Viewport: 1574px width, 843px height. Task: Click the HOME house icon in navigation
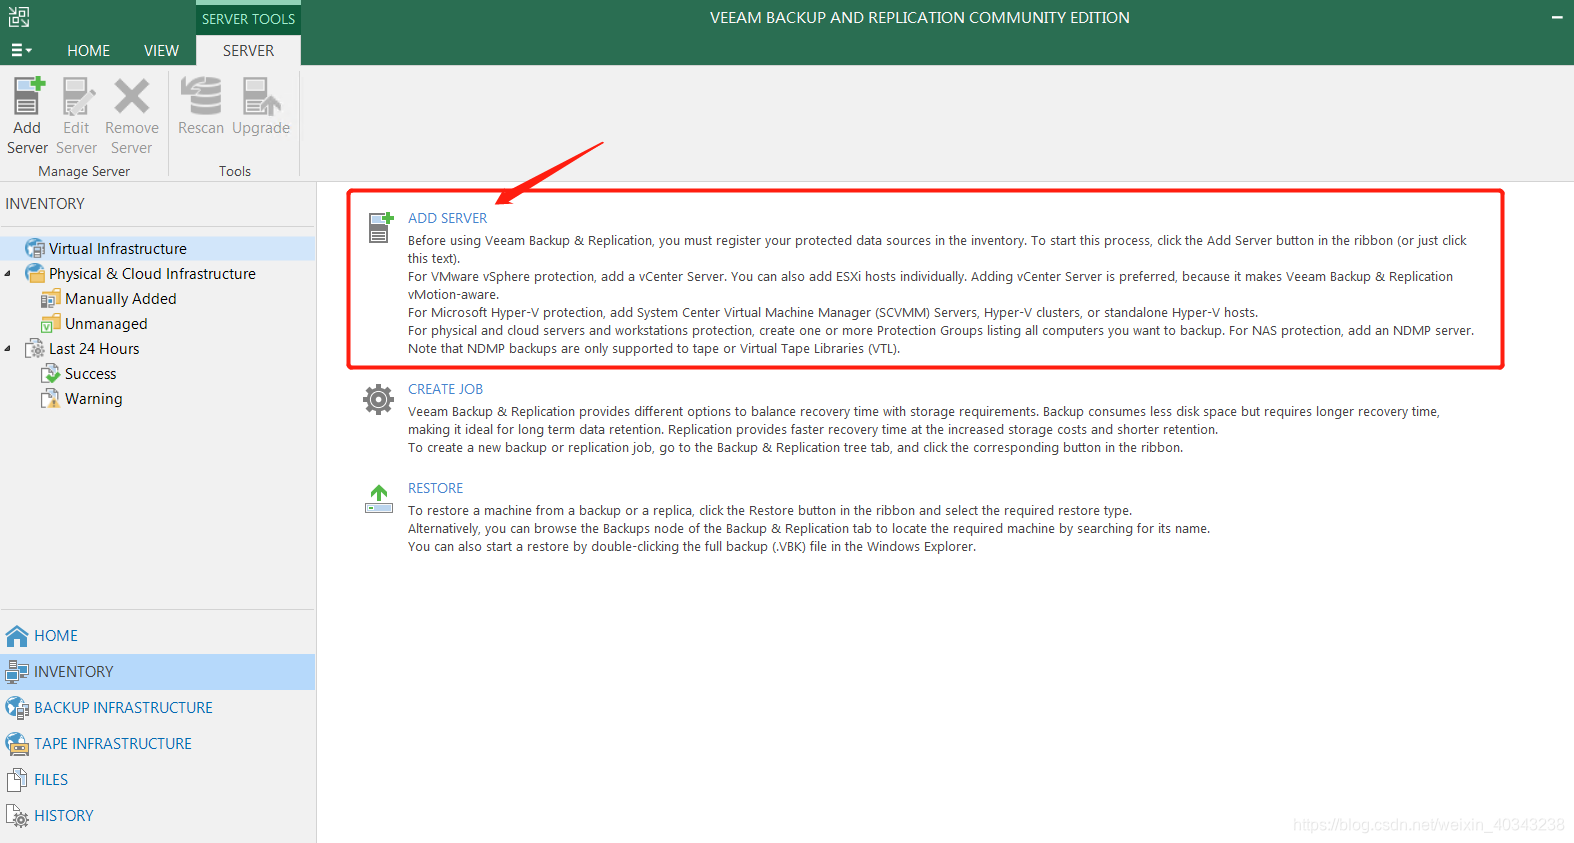pos(17,636)
